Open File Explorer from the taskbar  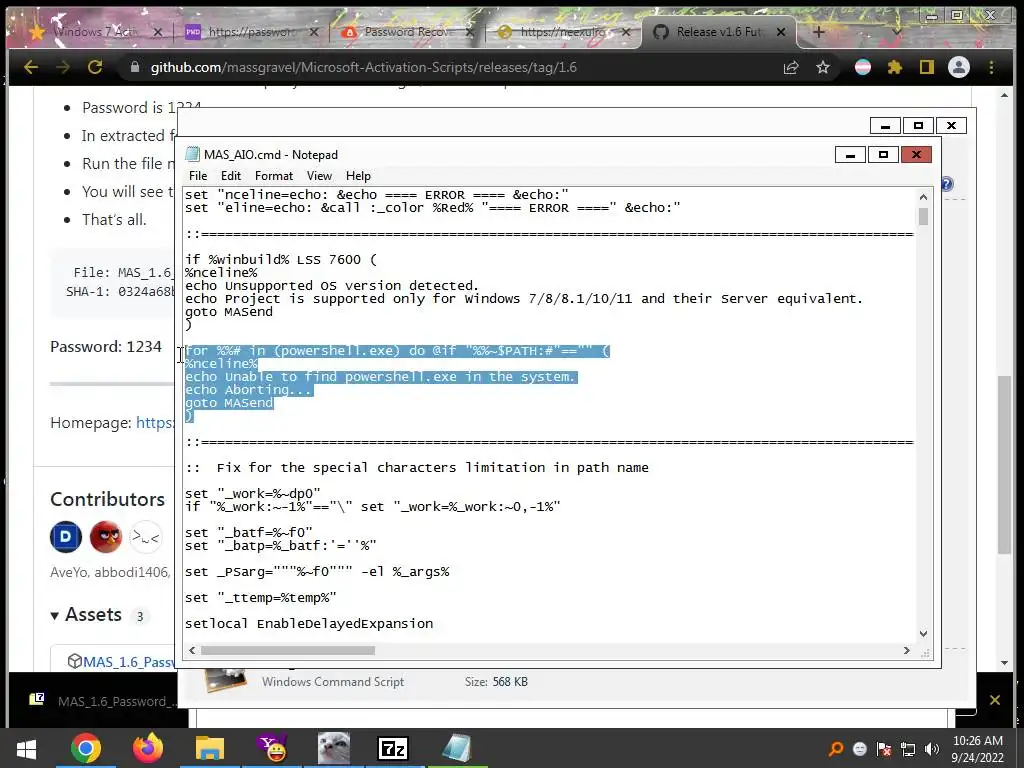tap(210, 748)
